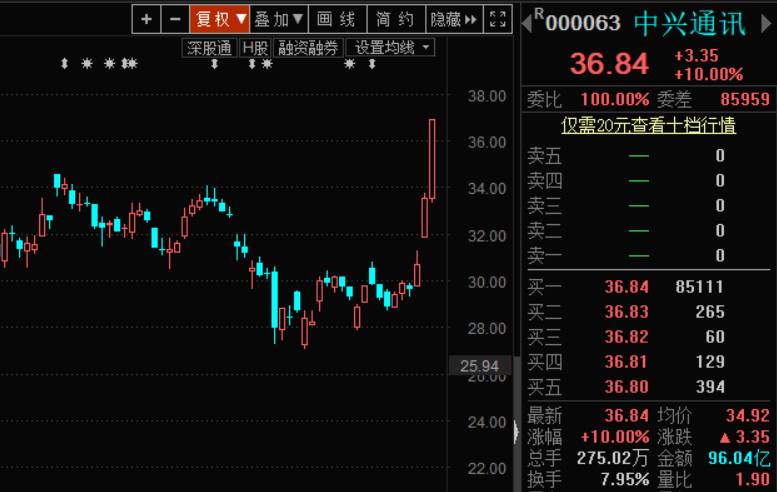Click the 买四 price 36.81
Viewport: 777px width, 492px height.
tap(626, 362)
